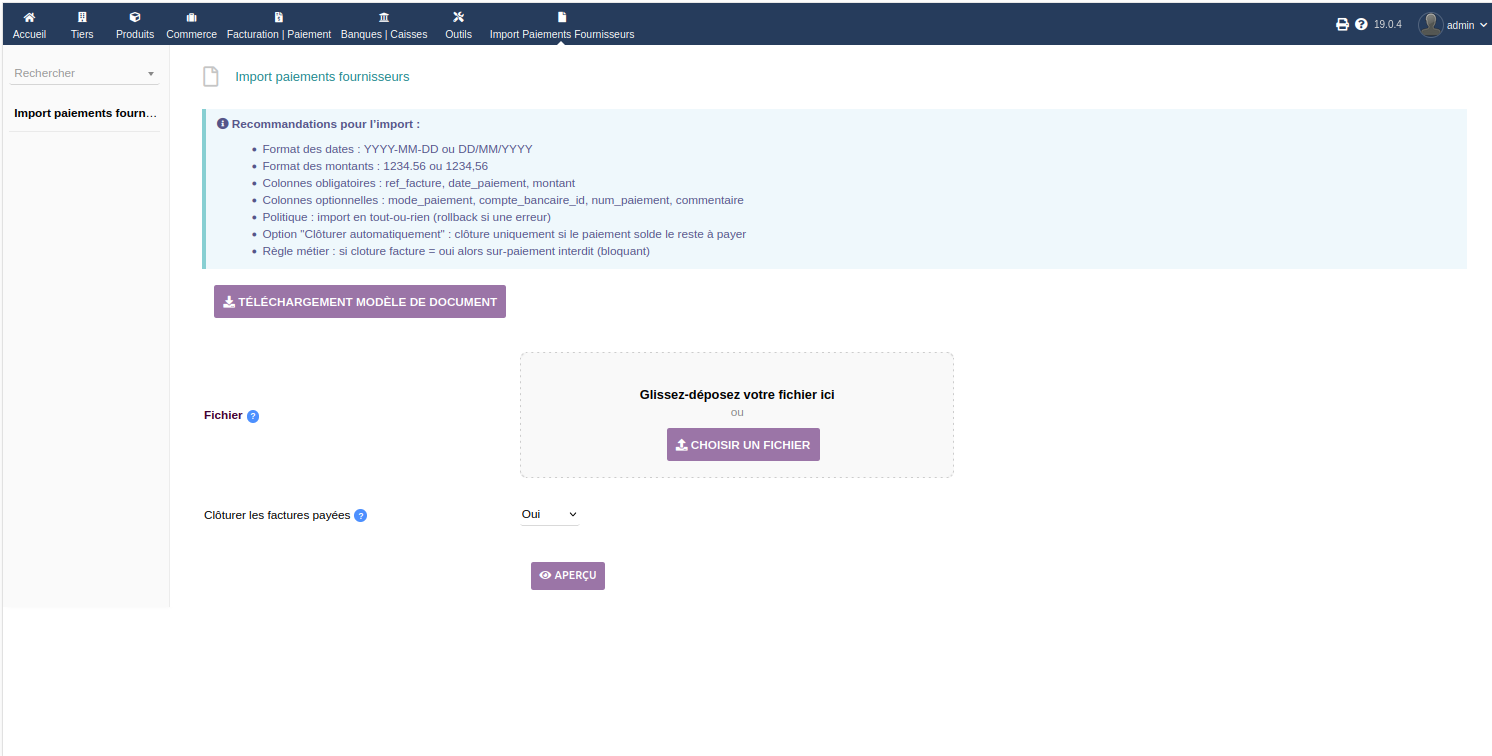Image resolution: width=1492 pixels, height=756 pixels.
Task: Open the Outils tools icon
Action: tap(459, 17)
